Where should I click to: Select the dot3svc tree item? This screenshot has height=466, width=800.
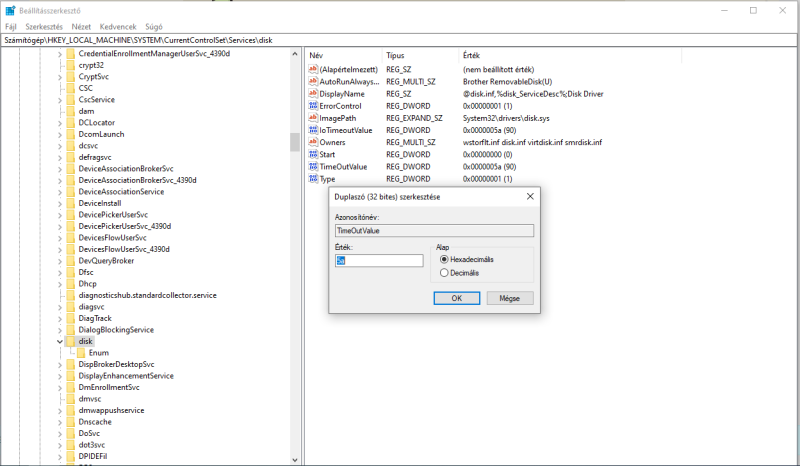pos(92,445)
